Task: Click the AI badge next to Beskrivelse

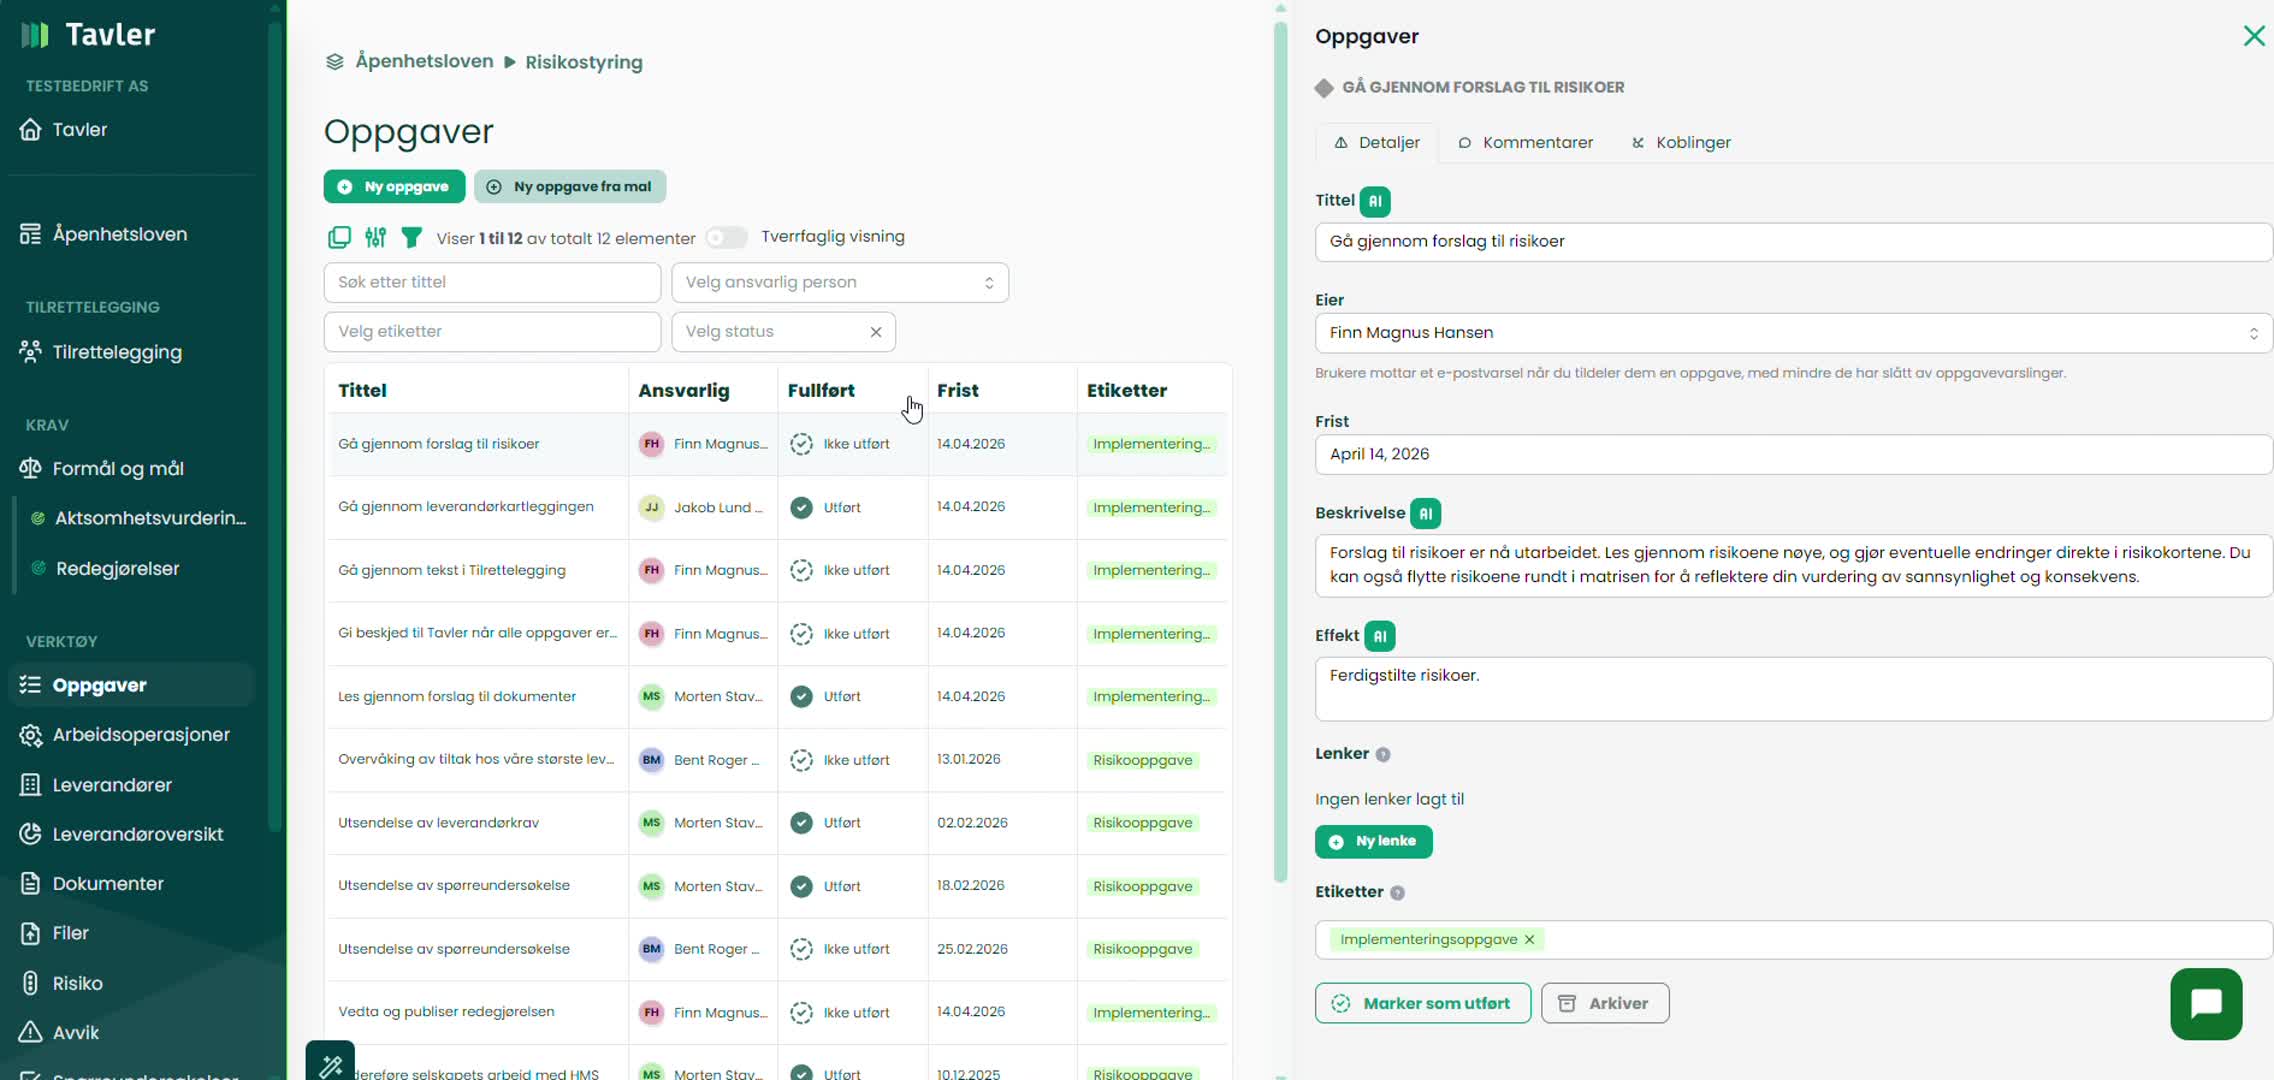Action: (x=1425, y=513)
